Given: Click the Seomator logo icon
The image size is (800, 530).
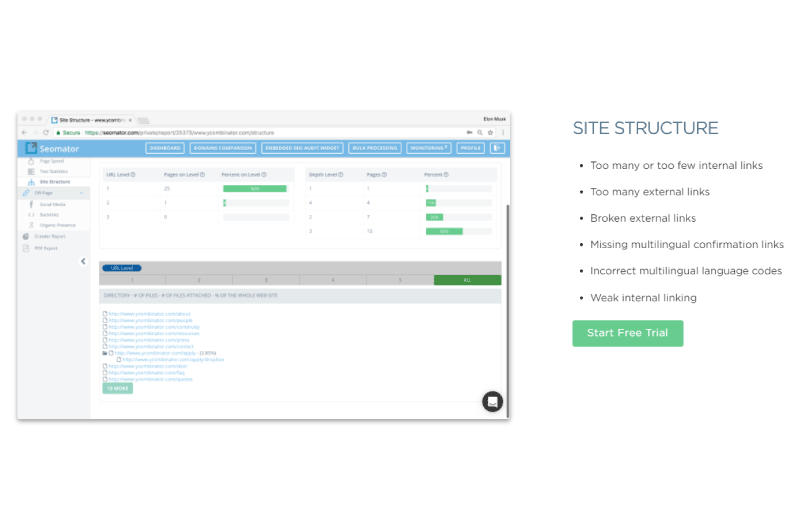Looking at the screenshot, I should pyautogui.click(x=31, y=148).
